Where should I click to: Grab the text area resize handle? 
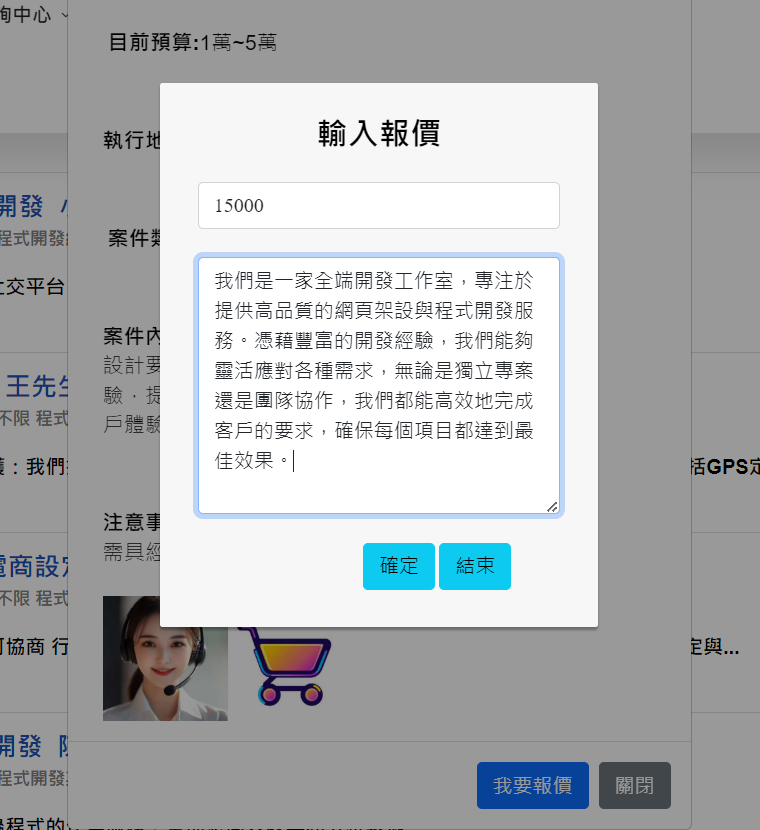pos(551,507)
